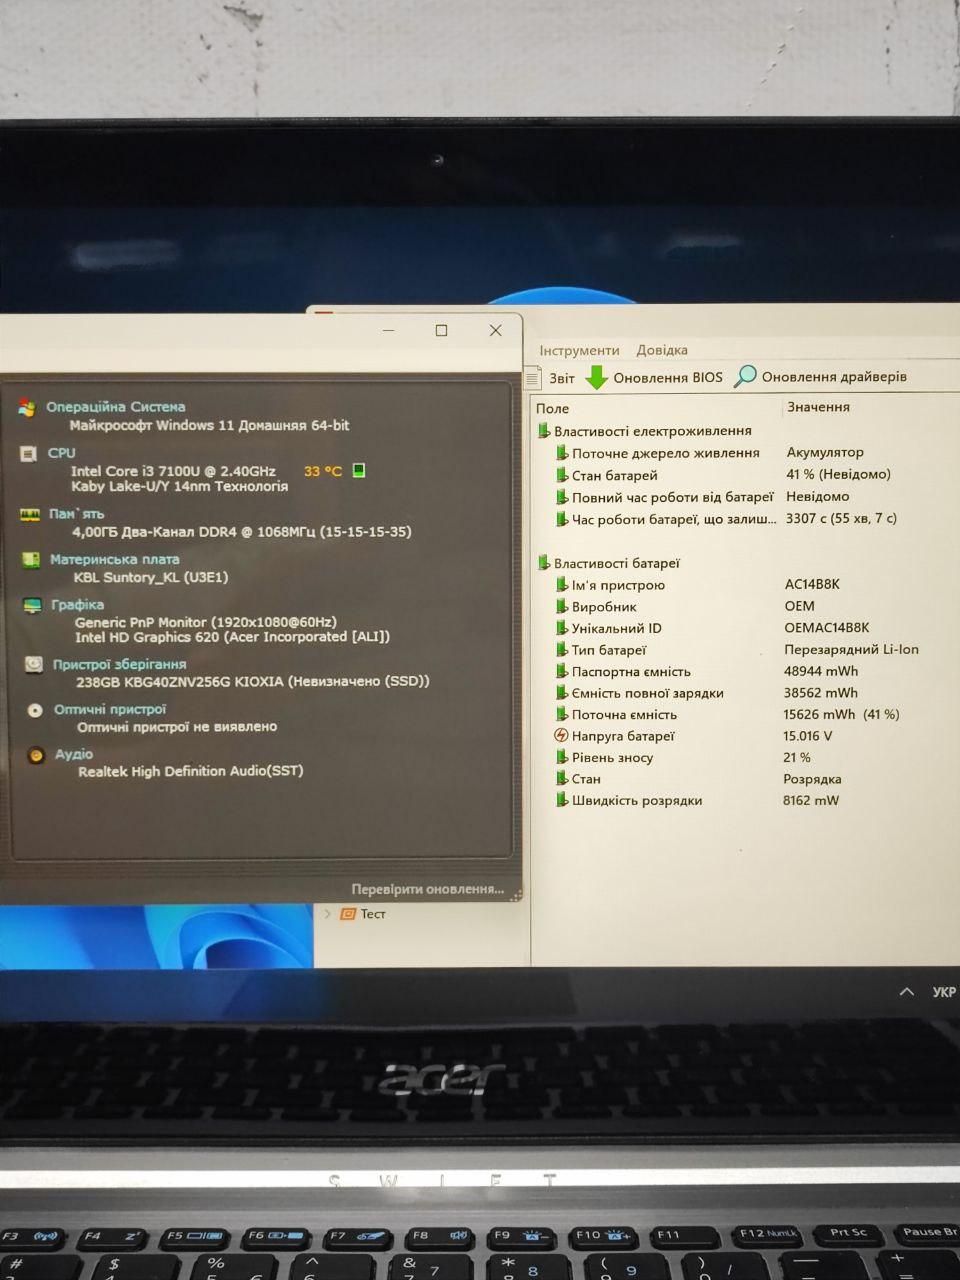The image size is (960, 1280).
Task: Select the Тип батареї row
Action: (745, 650)
